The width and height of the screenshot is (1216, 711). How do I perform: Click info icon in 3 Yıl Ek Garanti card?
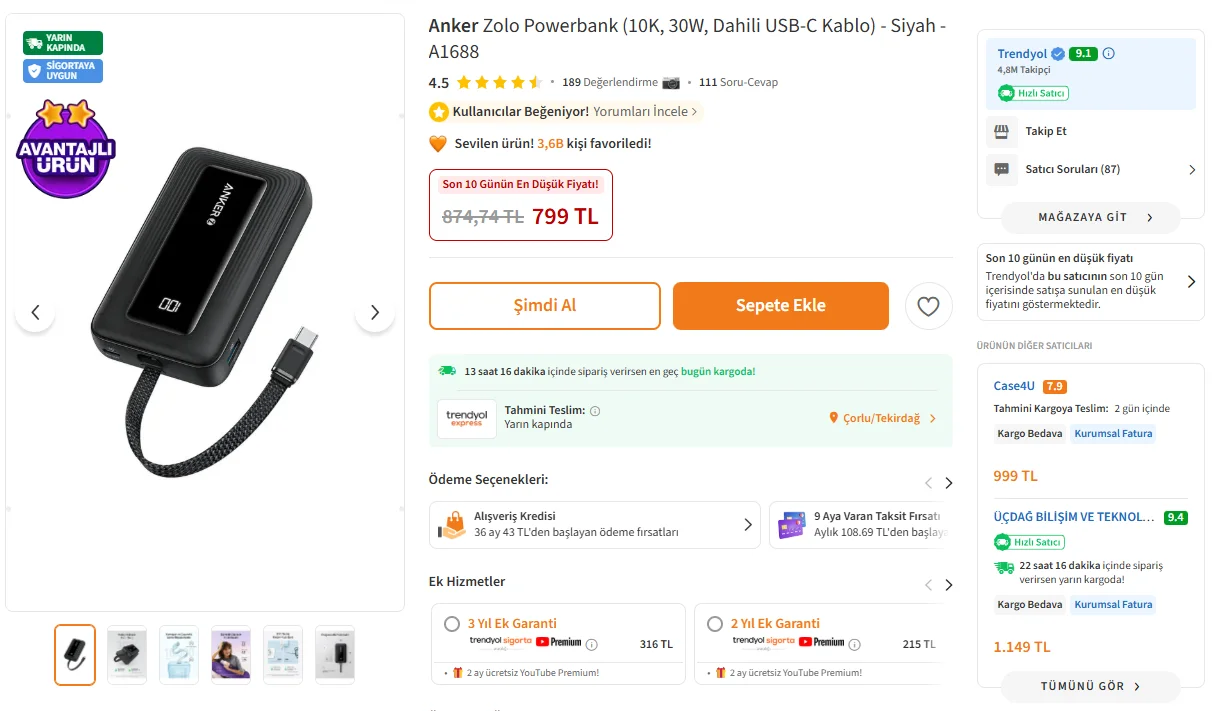point(591,644)
